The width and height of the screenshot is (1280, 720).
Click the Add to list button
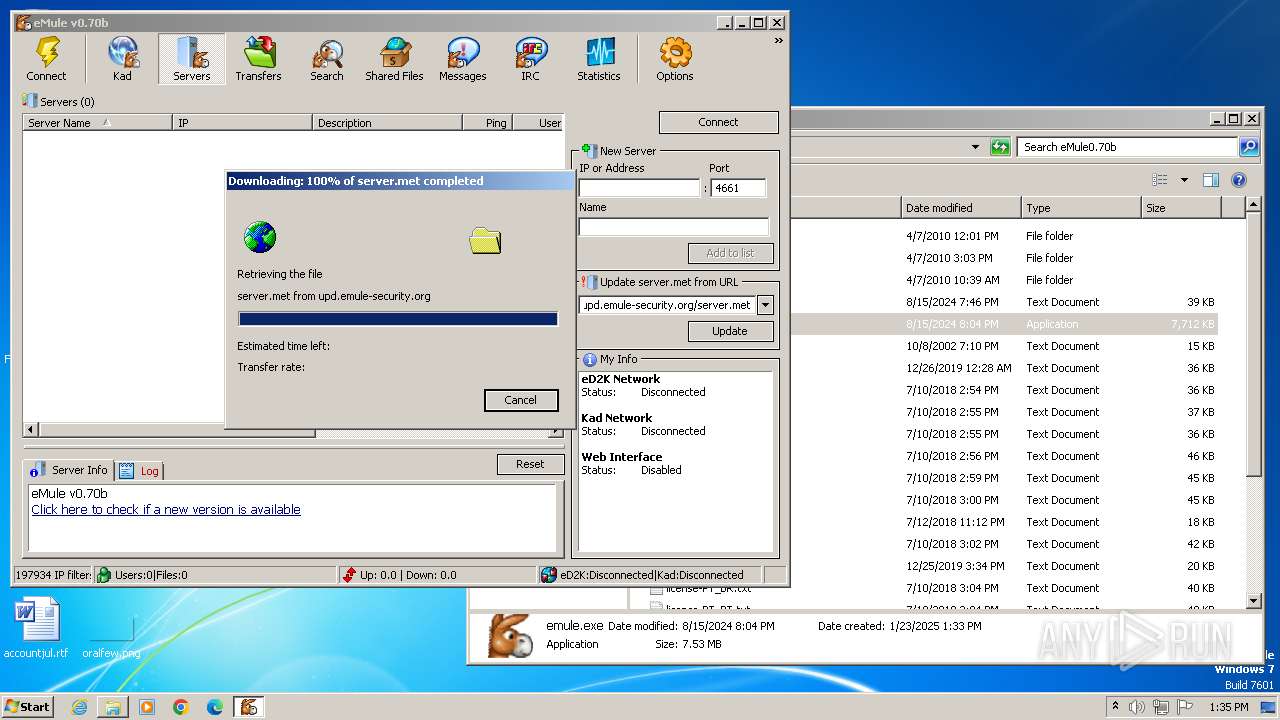coord(730,253)
